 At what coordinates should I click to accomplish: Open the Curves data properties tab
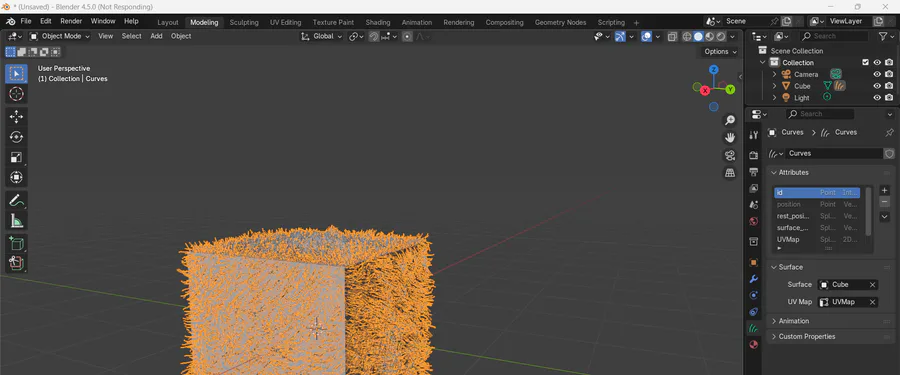coord(754,328)
